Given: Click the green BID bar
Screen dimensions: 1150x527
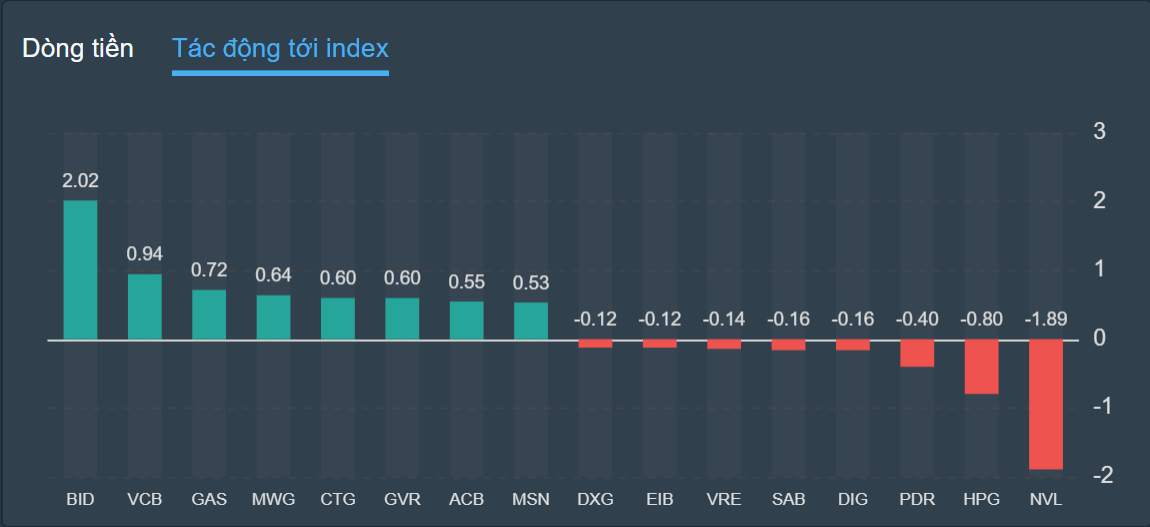Looking at the screenshot, I should [80, 270].
